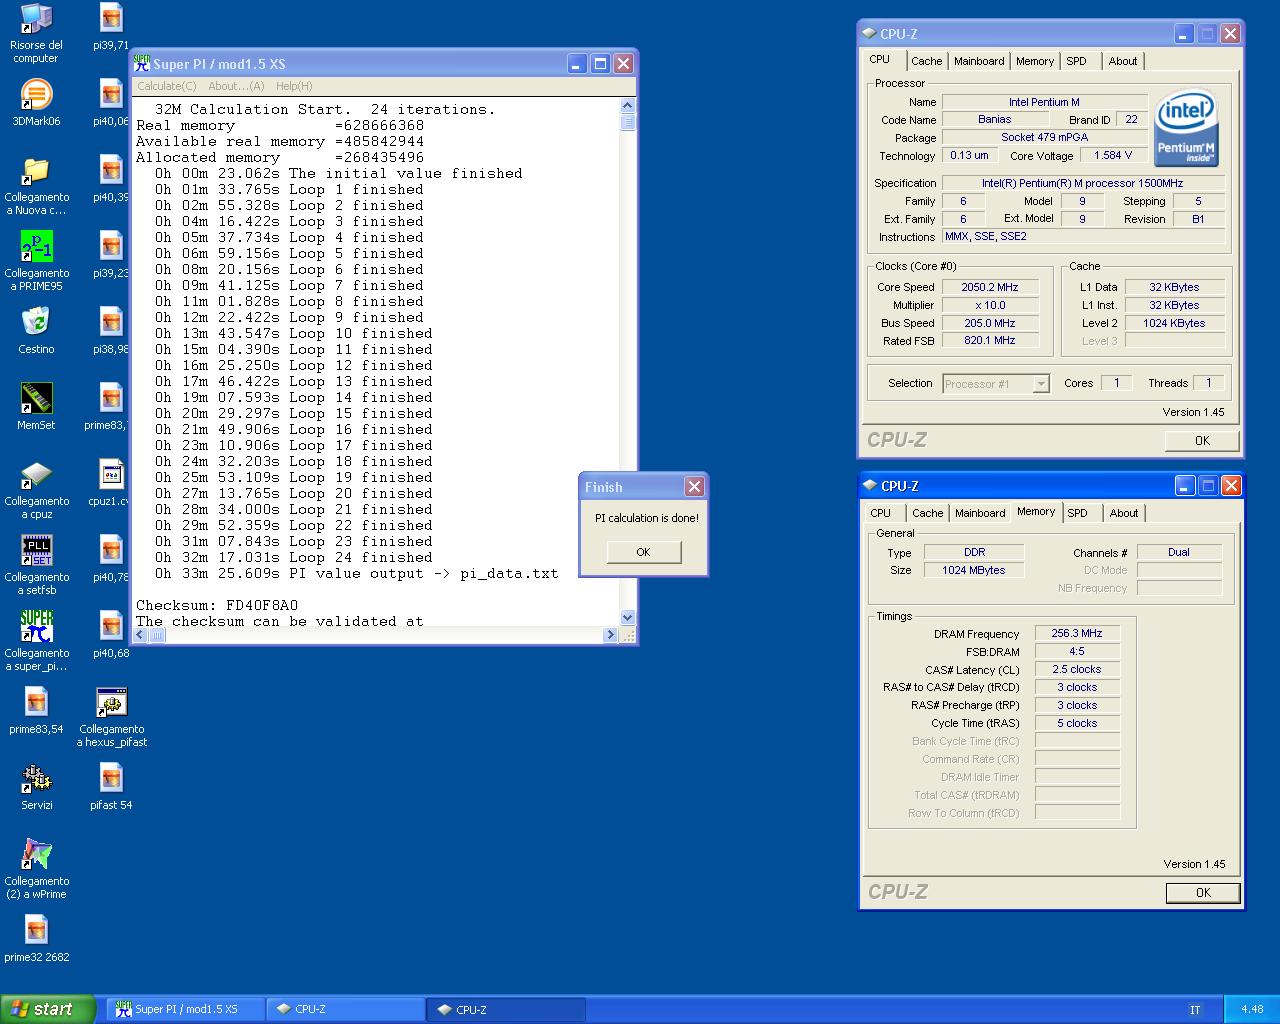The width and height of the screenshot is (1280, 1024).
Task: Switch to SPD tab in top CPU-Z
Action: click(x=1076, y=61)
